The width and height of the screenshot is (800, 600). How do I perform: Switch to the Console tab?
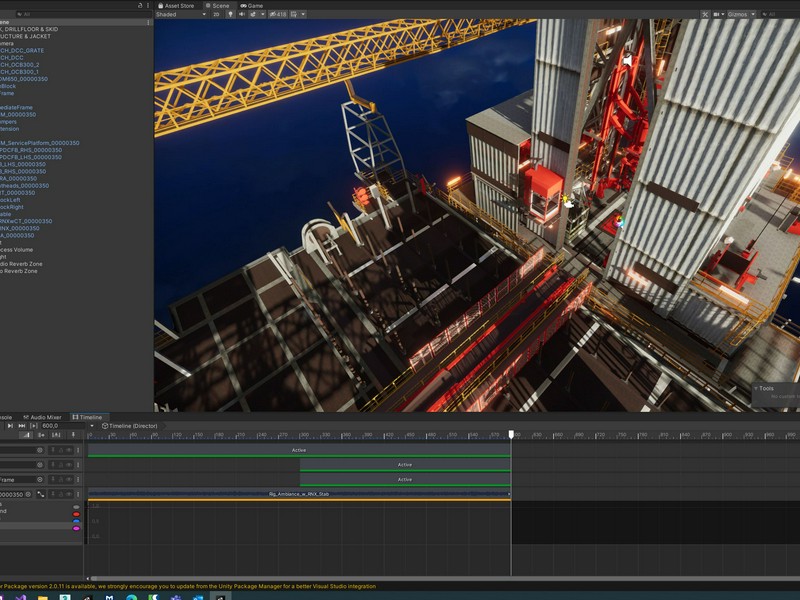pyautogui.click(x=6, y=417)
